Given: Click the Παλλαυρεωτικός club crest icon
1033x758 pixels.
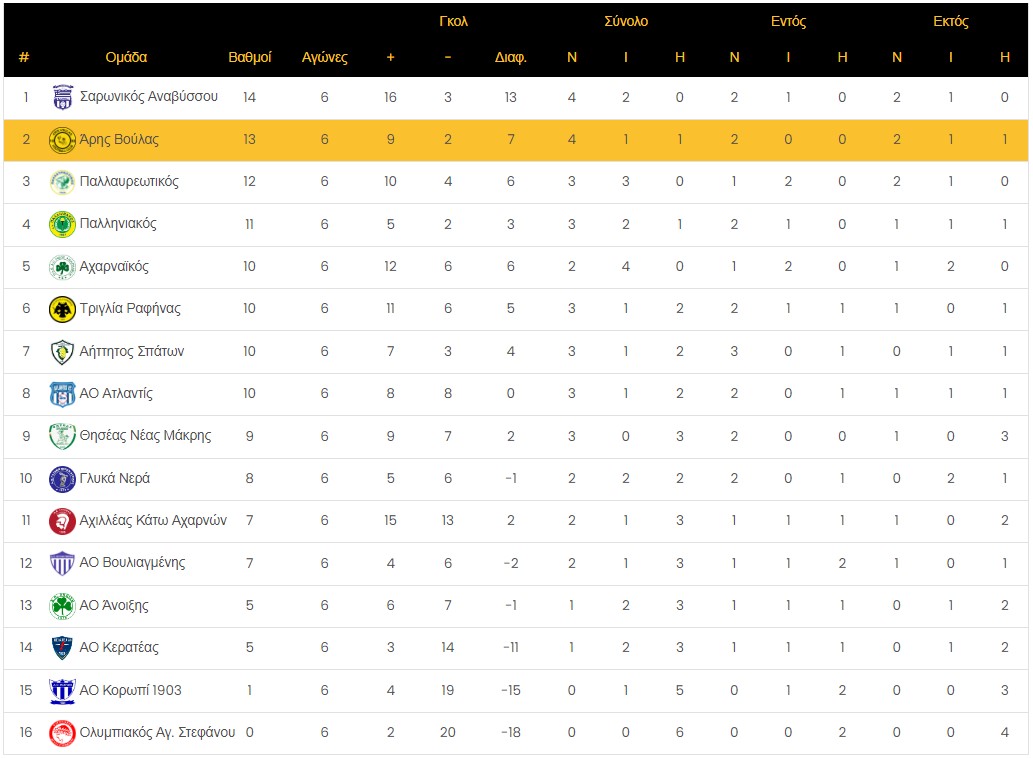Looking at the screenshot, I should [62, 182].
